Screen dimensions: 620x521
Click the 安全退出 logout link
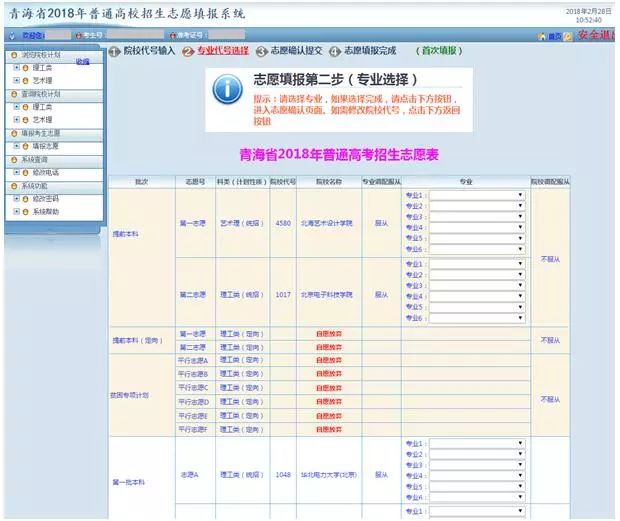pos(596,36)
